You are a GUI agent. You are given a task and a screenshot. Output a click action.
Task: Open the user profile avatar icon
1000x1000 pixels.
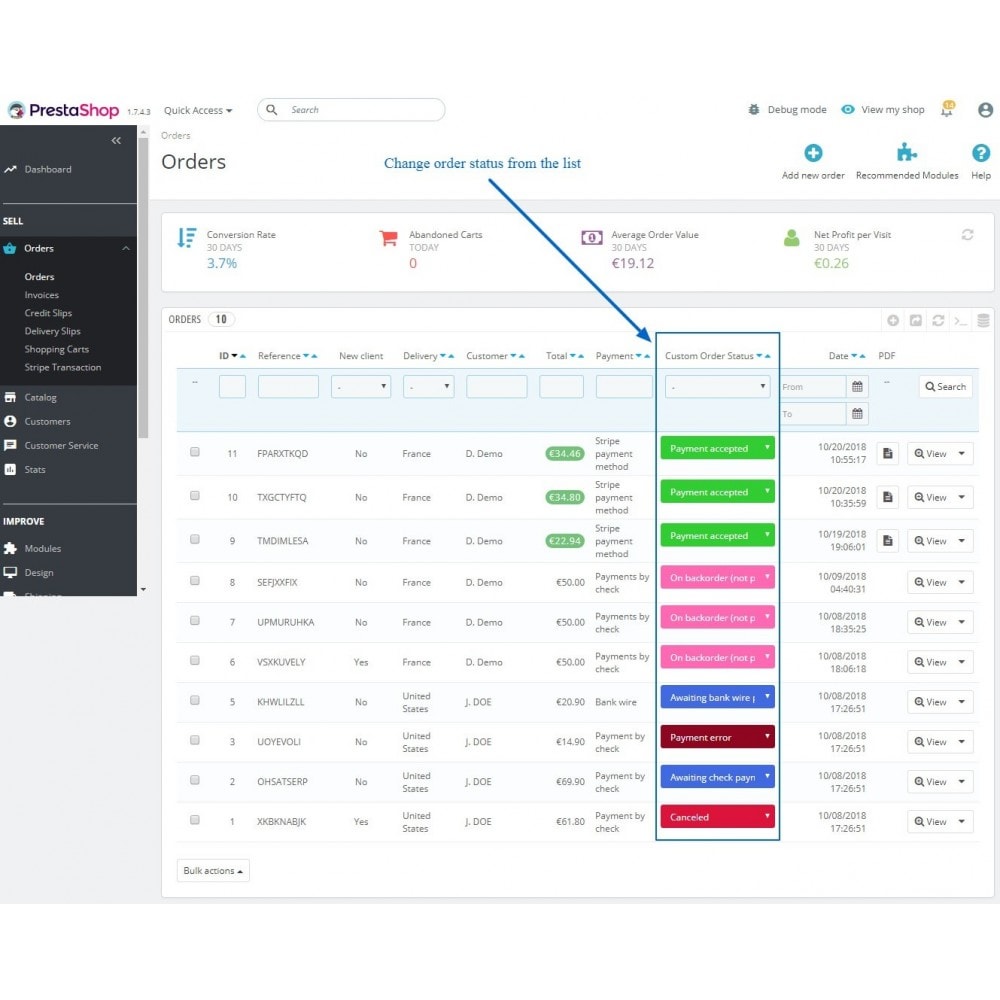pos(985,110)
